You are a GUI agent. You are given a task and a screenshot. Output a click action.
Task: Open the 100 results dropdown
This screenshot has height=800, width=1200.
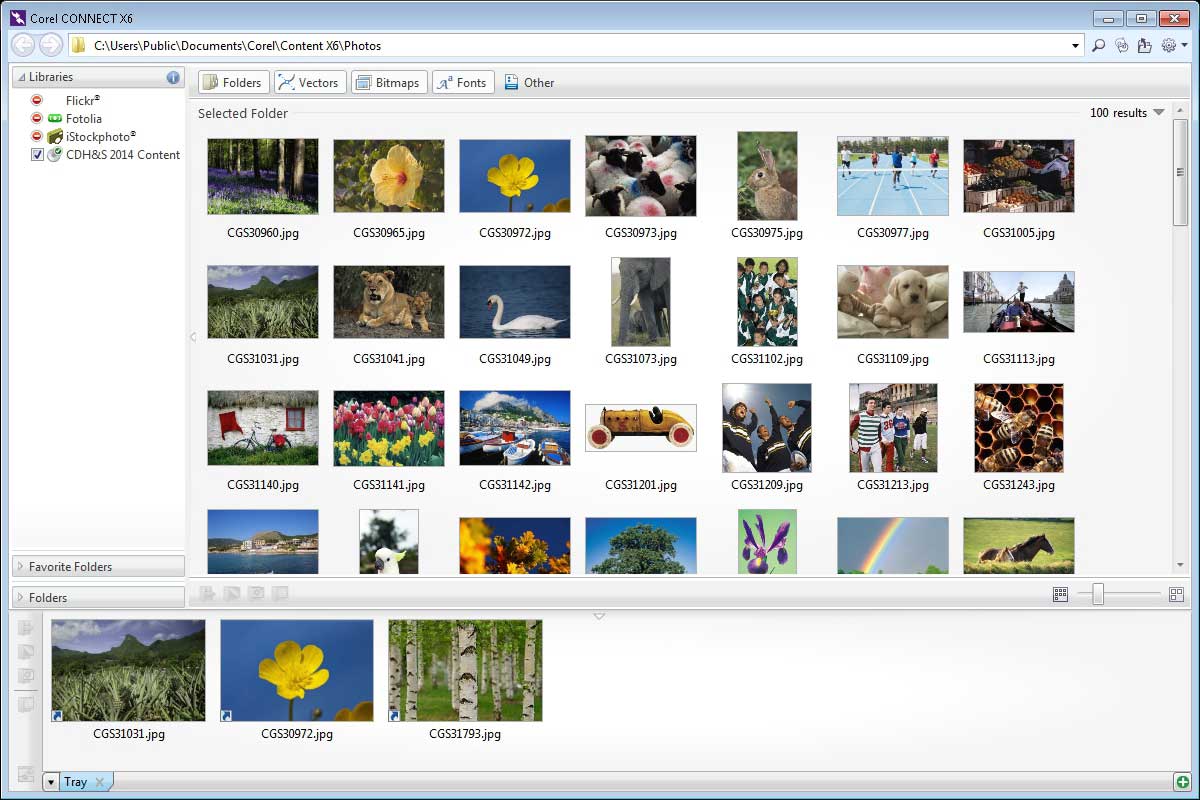click(x=1160, y=113)
